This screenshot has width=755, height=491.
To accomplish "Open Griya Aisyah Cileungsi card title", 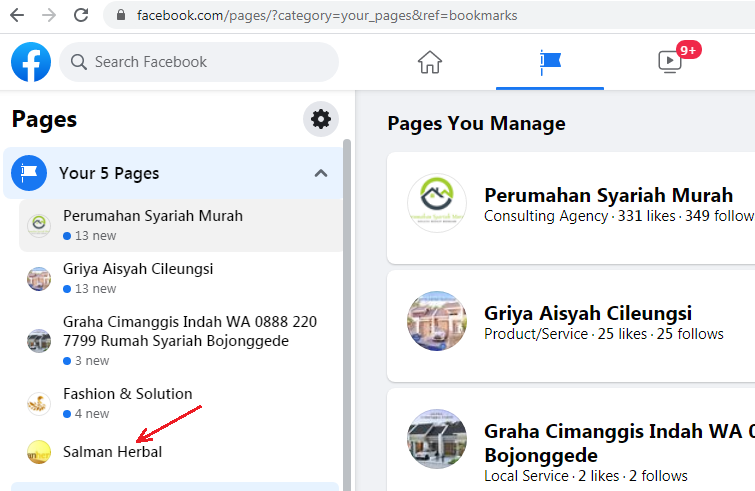I will (x=588, y=313).
